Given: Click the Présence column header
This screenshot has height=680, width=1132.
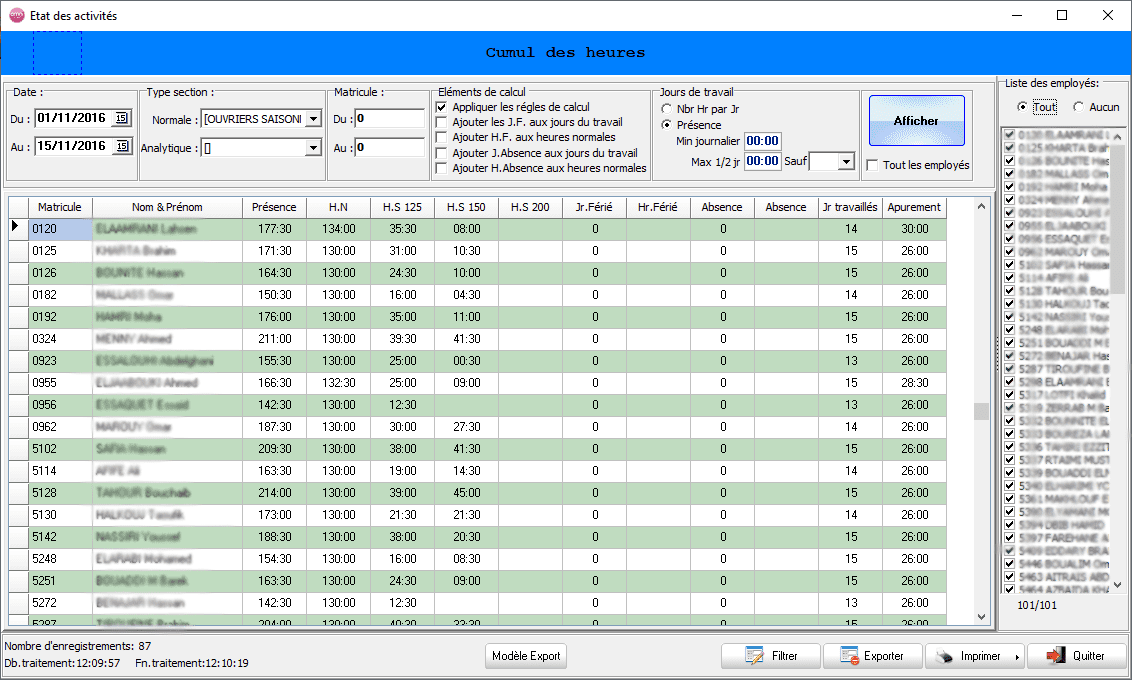Looking at the screenshot, I should [x=274, y=207].
